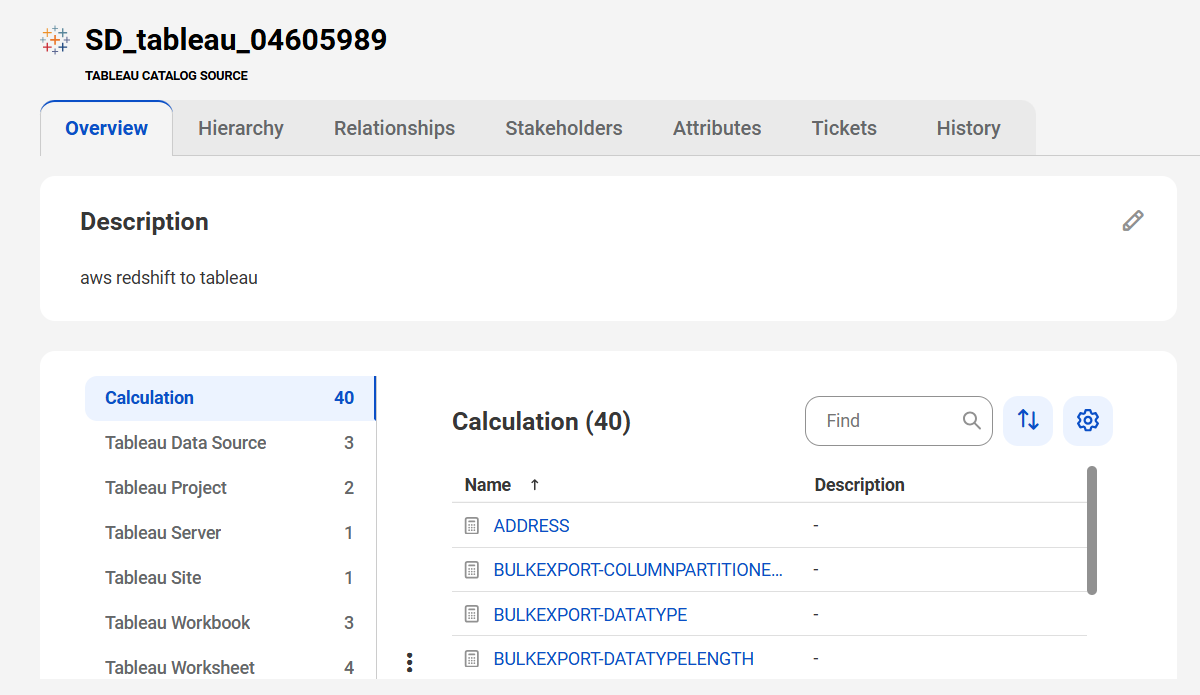Viewport: 1200px width, 695px height.
Task: Click the 'TABLEAU CATALOG SOURCE' label
Action: (x=167, y=76)
